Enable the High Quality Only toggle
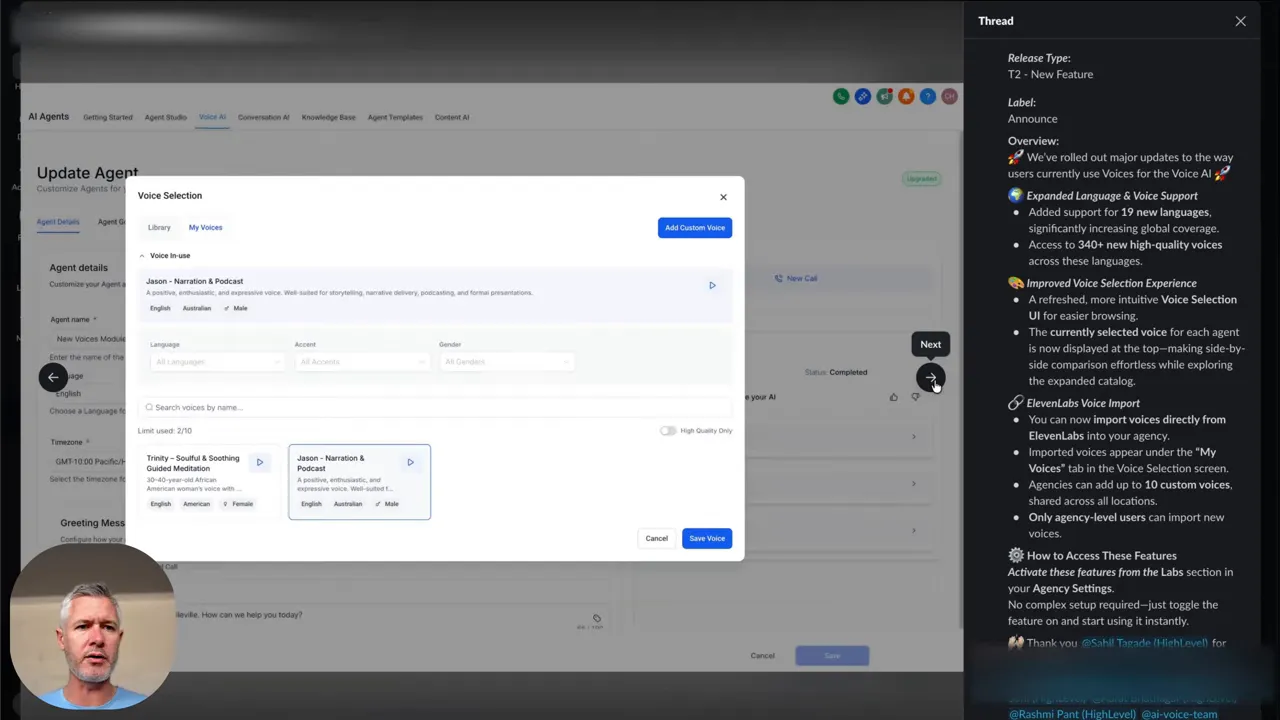The image size is (1280, 720). [x=667, y=430]
